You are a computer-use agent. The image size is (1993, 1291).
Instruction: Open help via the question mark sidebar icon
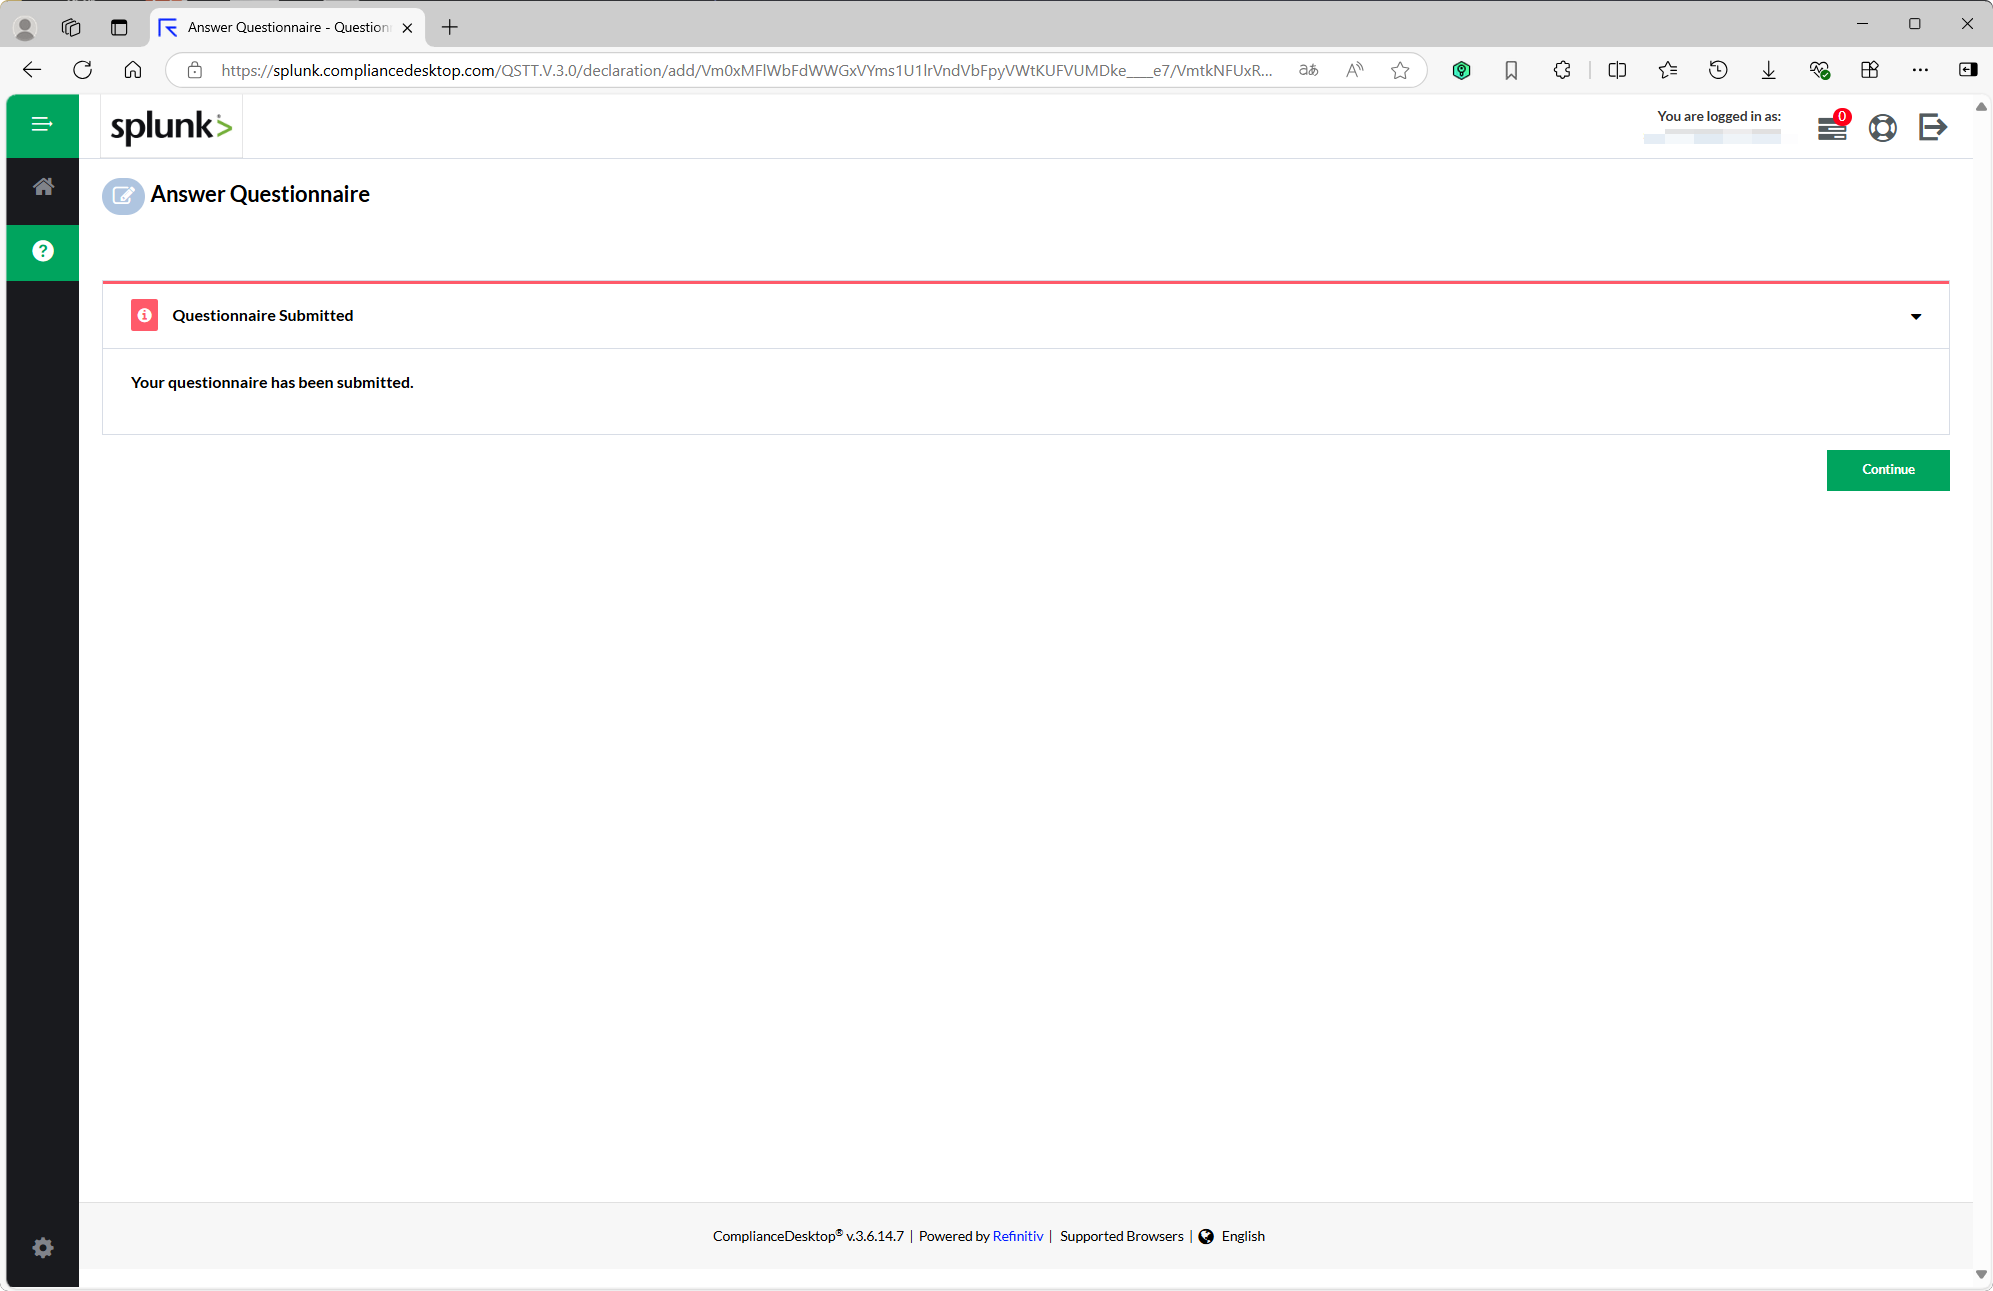click(x=42, y=251)
